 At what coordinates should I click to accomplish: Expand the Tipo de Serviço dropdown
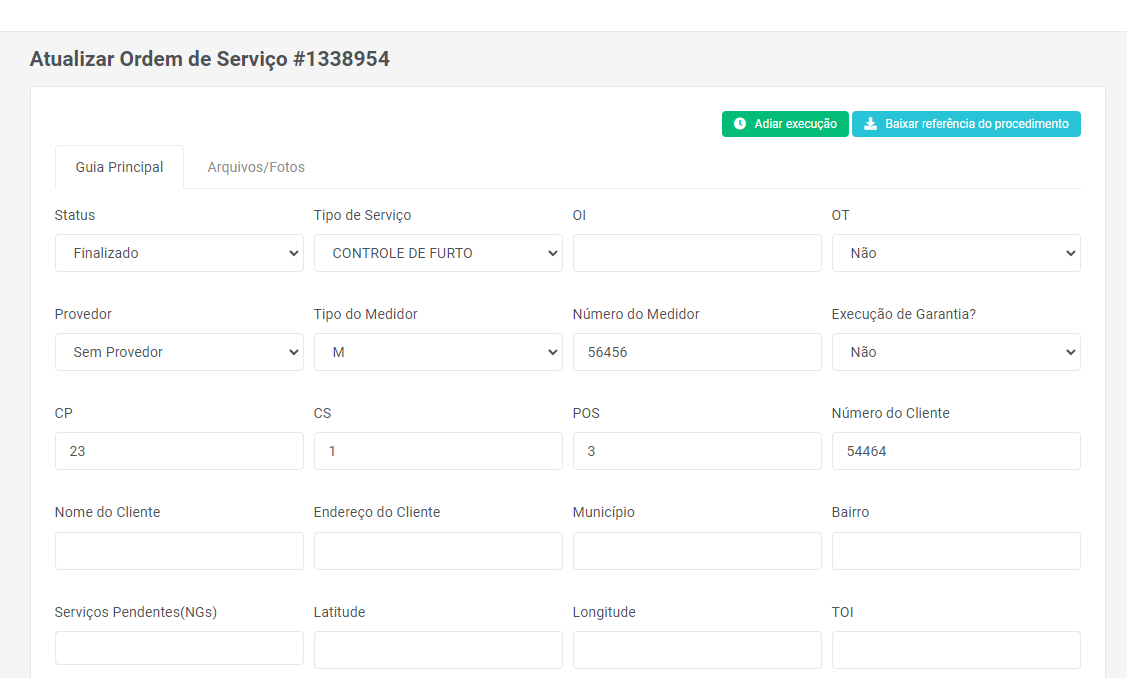[x=438, y=253]
